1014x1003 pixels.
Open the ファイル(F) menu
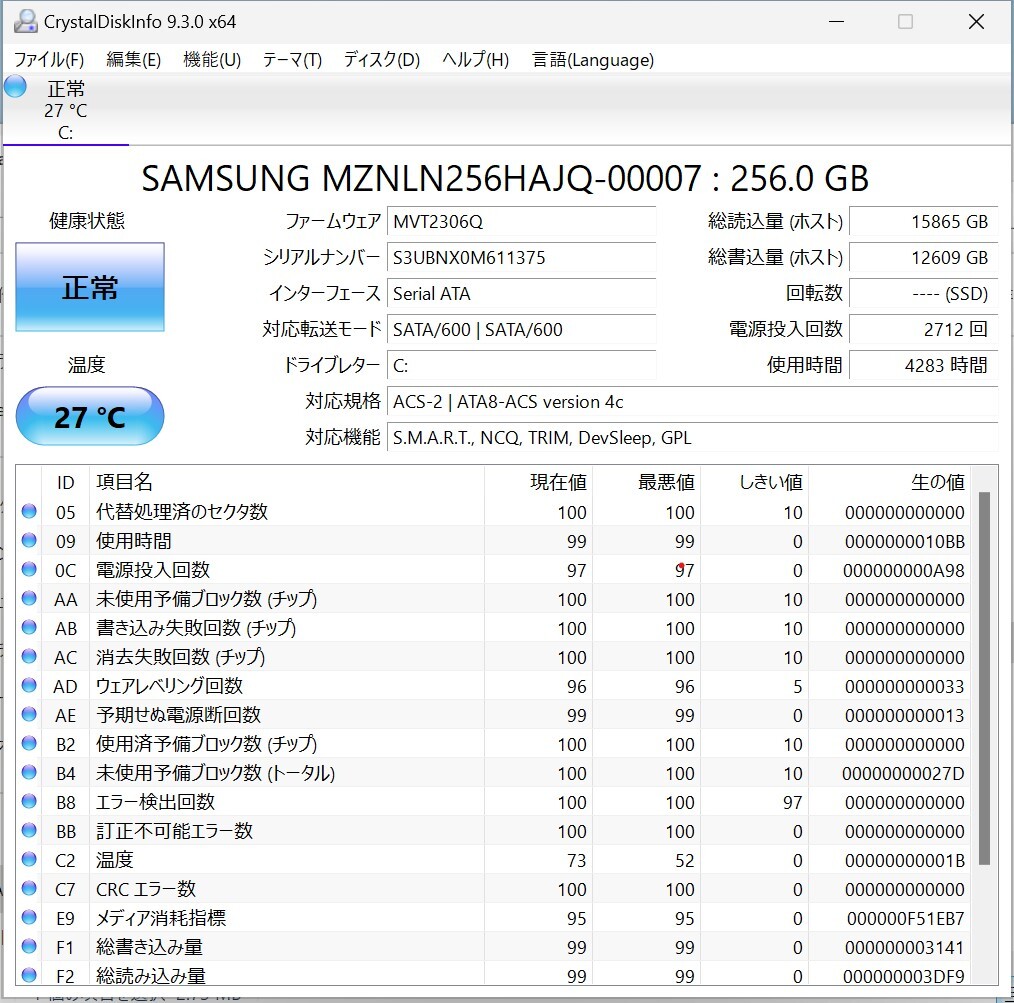(48, 60)
